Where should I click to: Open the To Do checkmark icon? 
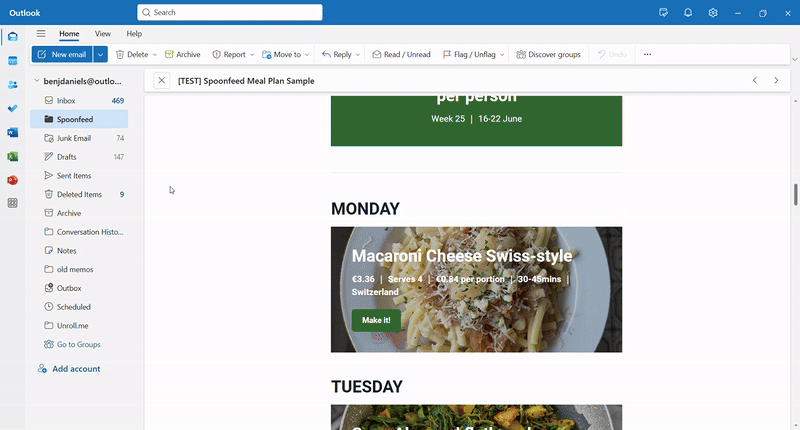13,108
